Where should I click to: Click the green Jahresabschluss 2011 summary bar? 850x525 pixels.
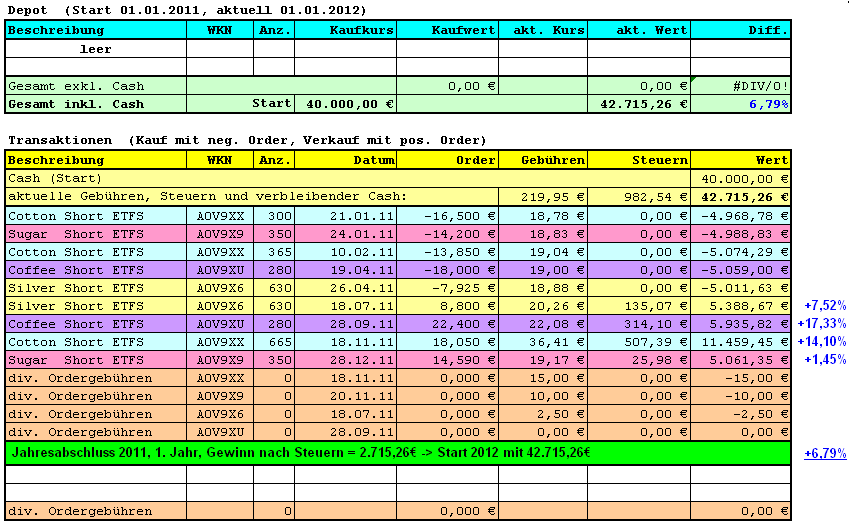pyautogui.click(x=398, y=452)
